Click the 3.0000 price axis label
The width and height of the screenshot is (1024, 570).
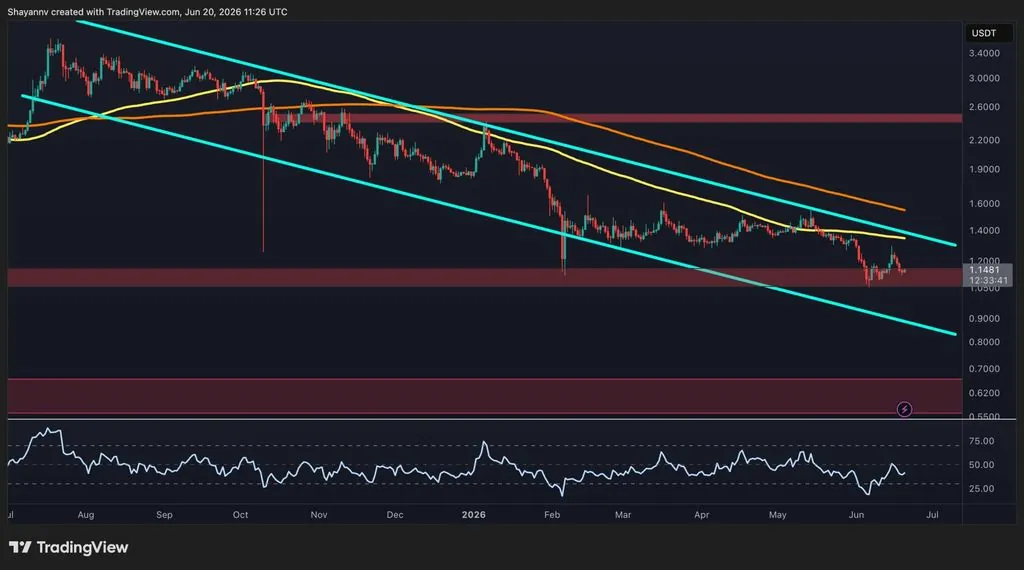(x=984, y=78)
